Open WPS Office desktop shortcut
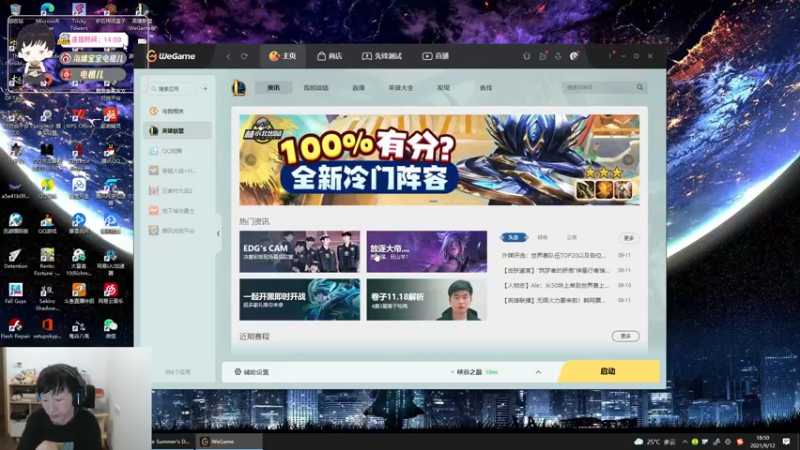The image size is (800, 450). pos(79,118)
